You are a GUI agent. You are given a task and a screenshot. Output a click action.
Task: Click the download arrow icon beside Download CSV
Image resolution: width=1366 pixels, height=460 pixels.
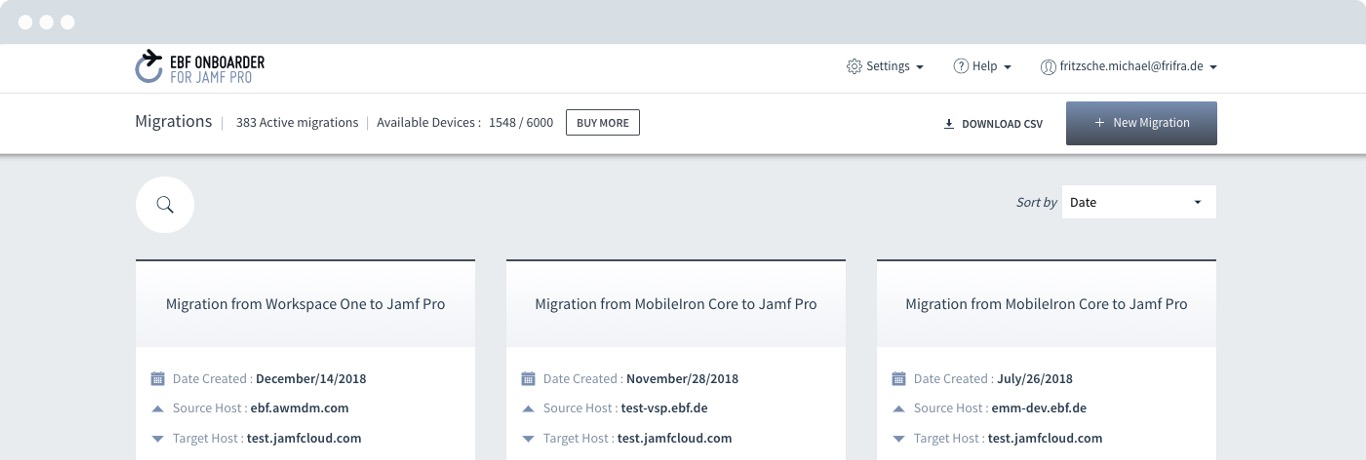pyautogui.click(x=949, y=124)
